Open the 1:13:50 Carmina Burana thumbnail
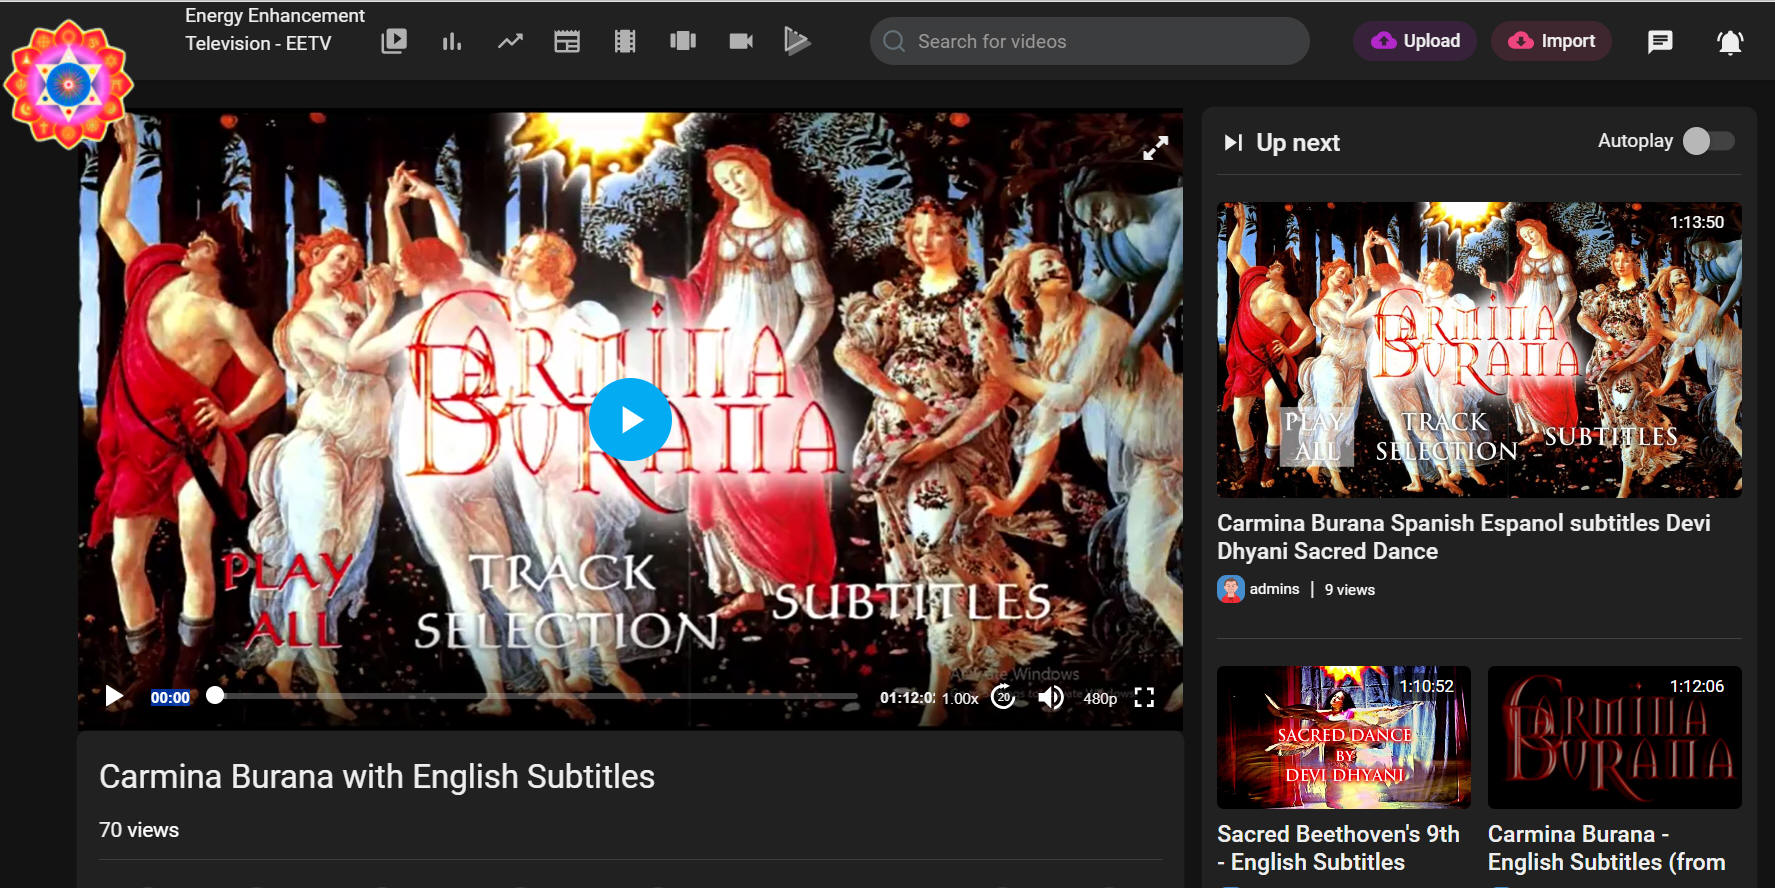 tap(1479, 350)
